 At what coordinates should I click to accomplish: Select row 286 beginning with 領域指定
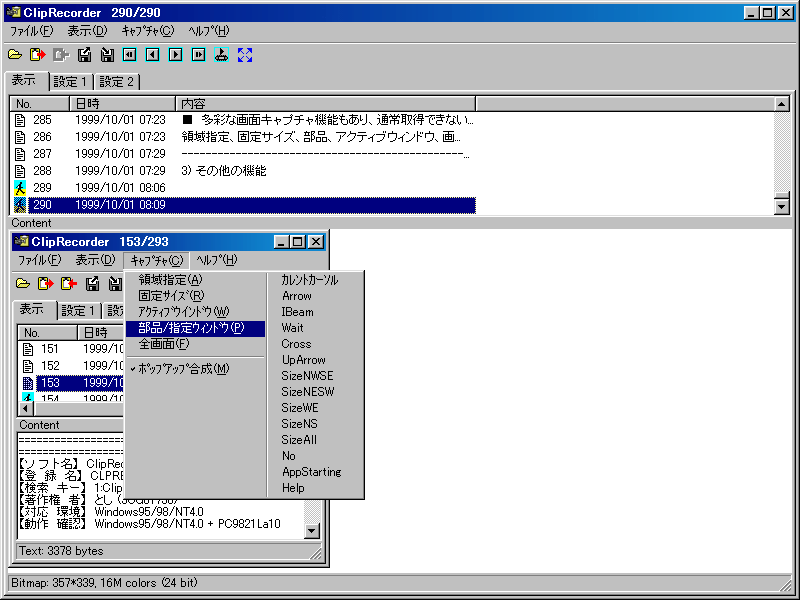[243, 137]
